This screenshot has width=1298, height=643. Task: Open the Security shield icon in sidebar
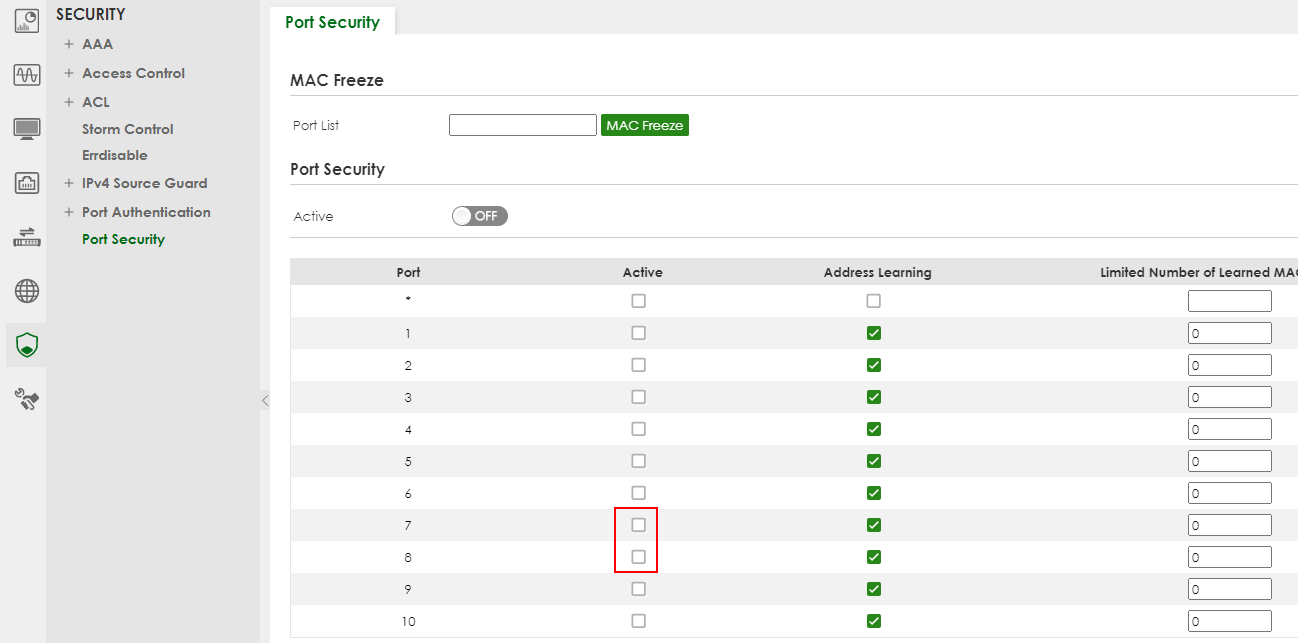(25, 344)
